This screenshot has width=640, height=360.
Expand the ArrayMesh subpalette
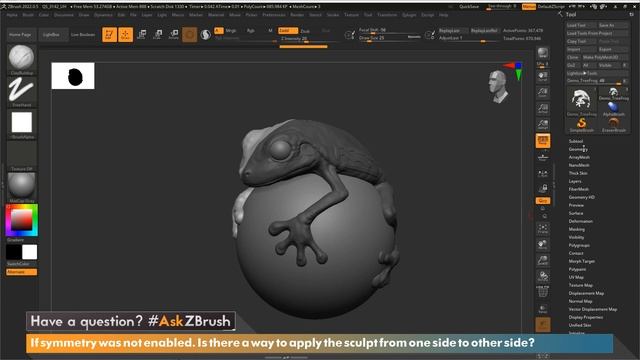pos(579,157)
